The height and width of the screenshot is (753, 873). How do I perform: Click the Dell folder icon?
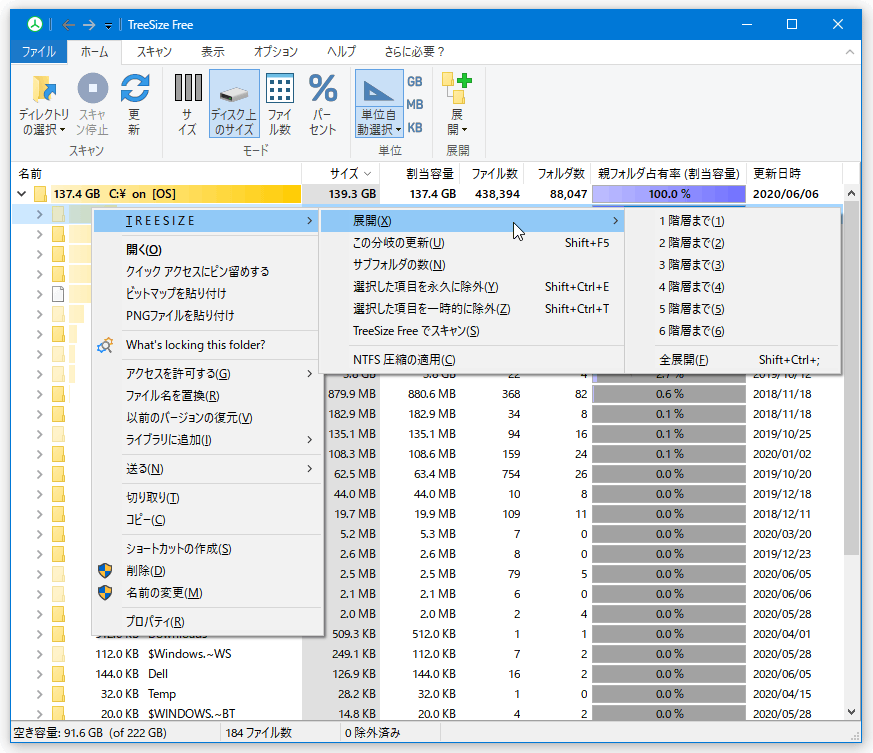pos(58,674)
